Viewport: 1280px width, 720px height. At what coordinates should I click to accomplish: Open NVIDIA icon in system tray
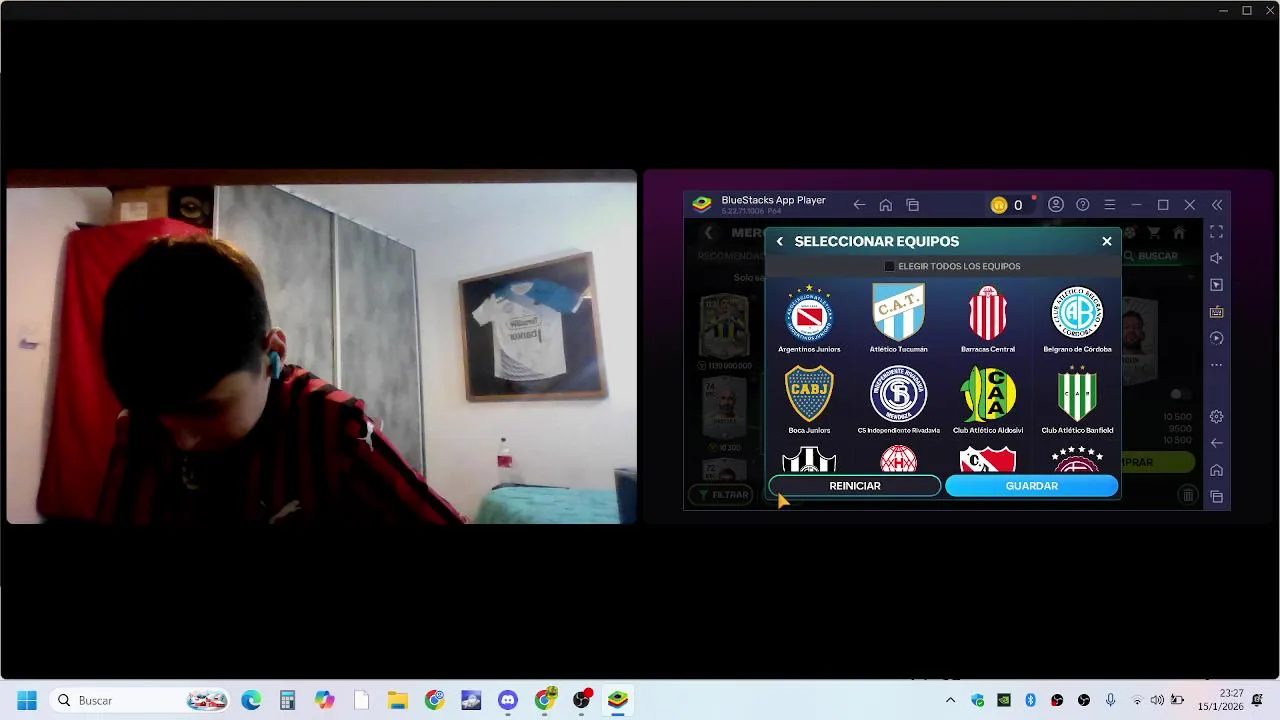1004,700
